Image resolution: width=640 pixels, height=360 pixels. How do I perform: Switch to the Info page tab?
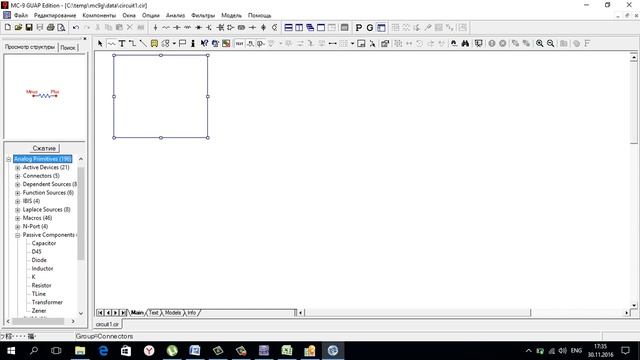(191, 313)
